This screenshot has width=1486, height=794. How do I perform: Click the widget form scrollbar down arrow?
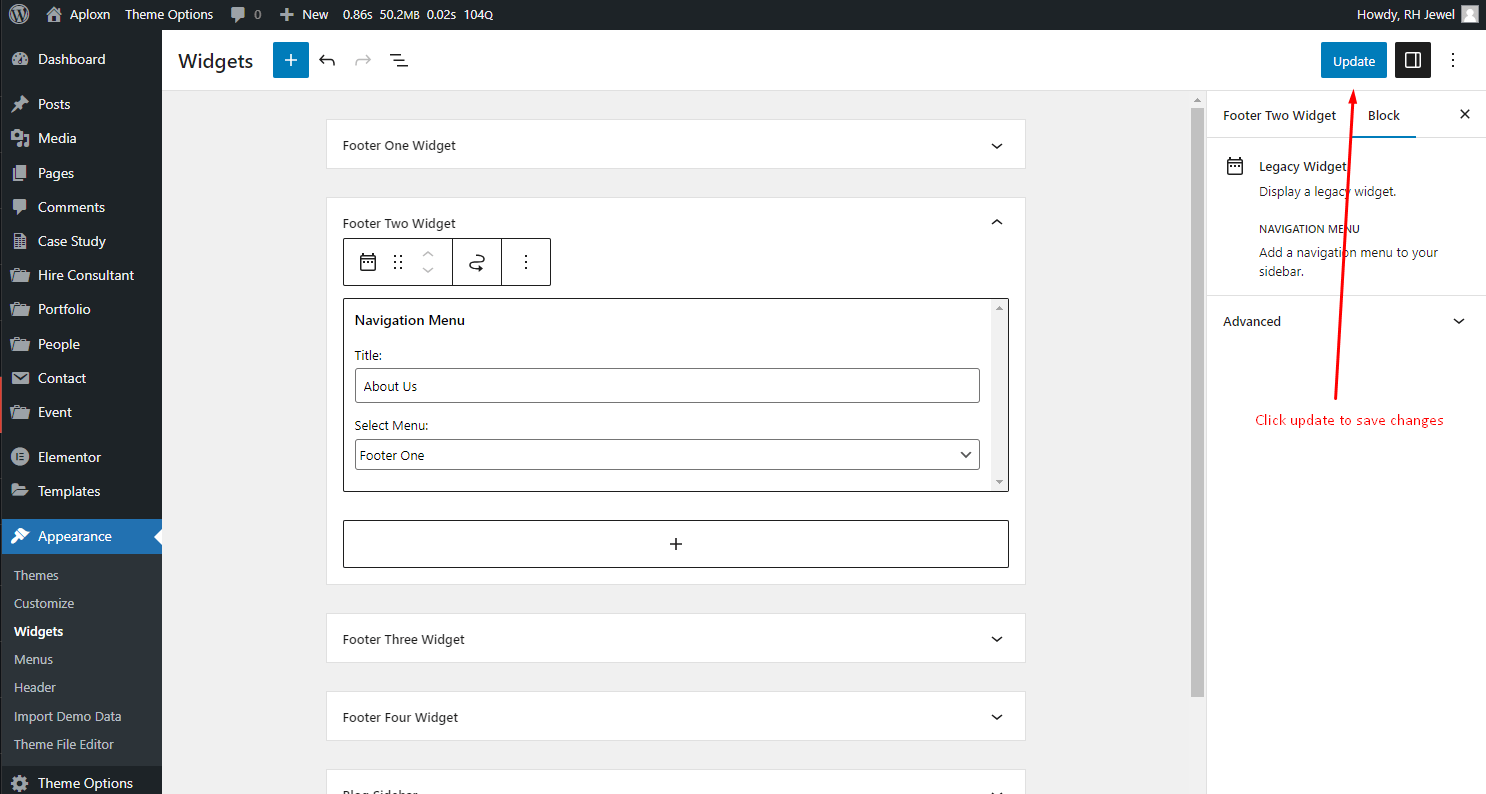(x=1000, y=482)
